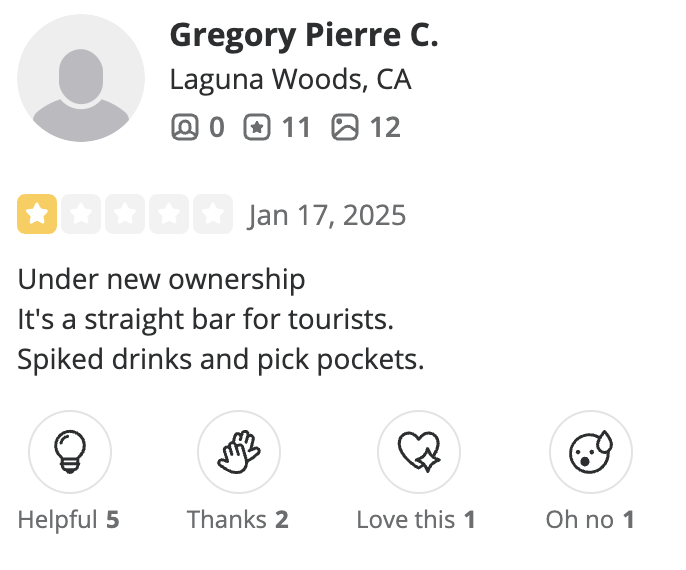Screen dimensions: 686x570
Task: Click the "Helpful 5" label text
Action: pos(69,520)
